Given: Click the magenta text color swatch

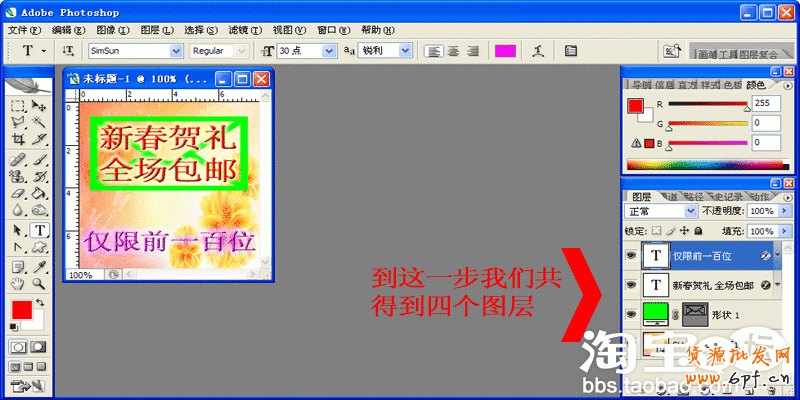Looking at the screenshot, I should pos(506,50).
